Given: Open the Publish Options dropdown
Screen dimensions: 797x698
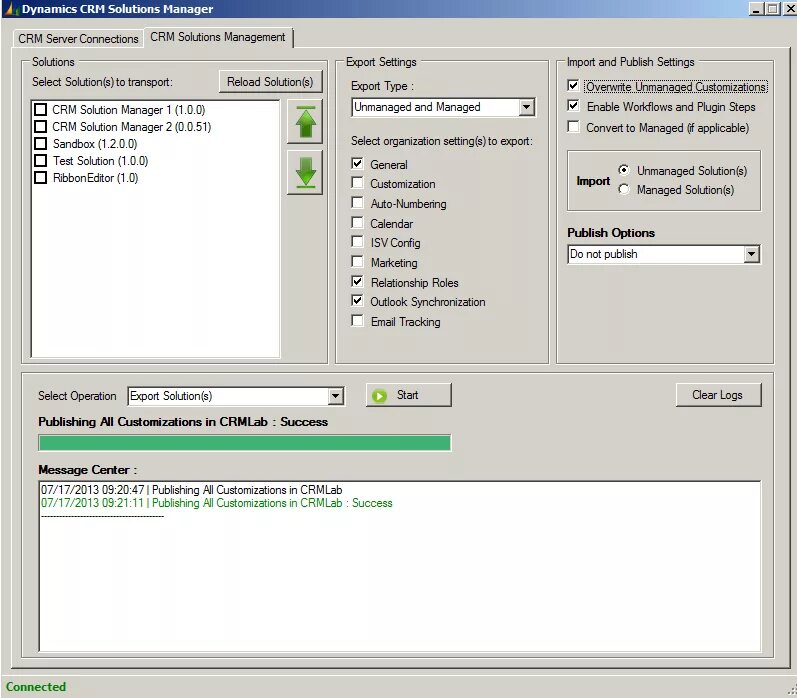Looking at the screenshot, I should point(751,254).
